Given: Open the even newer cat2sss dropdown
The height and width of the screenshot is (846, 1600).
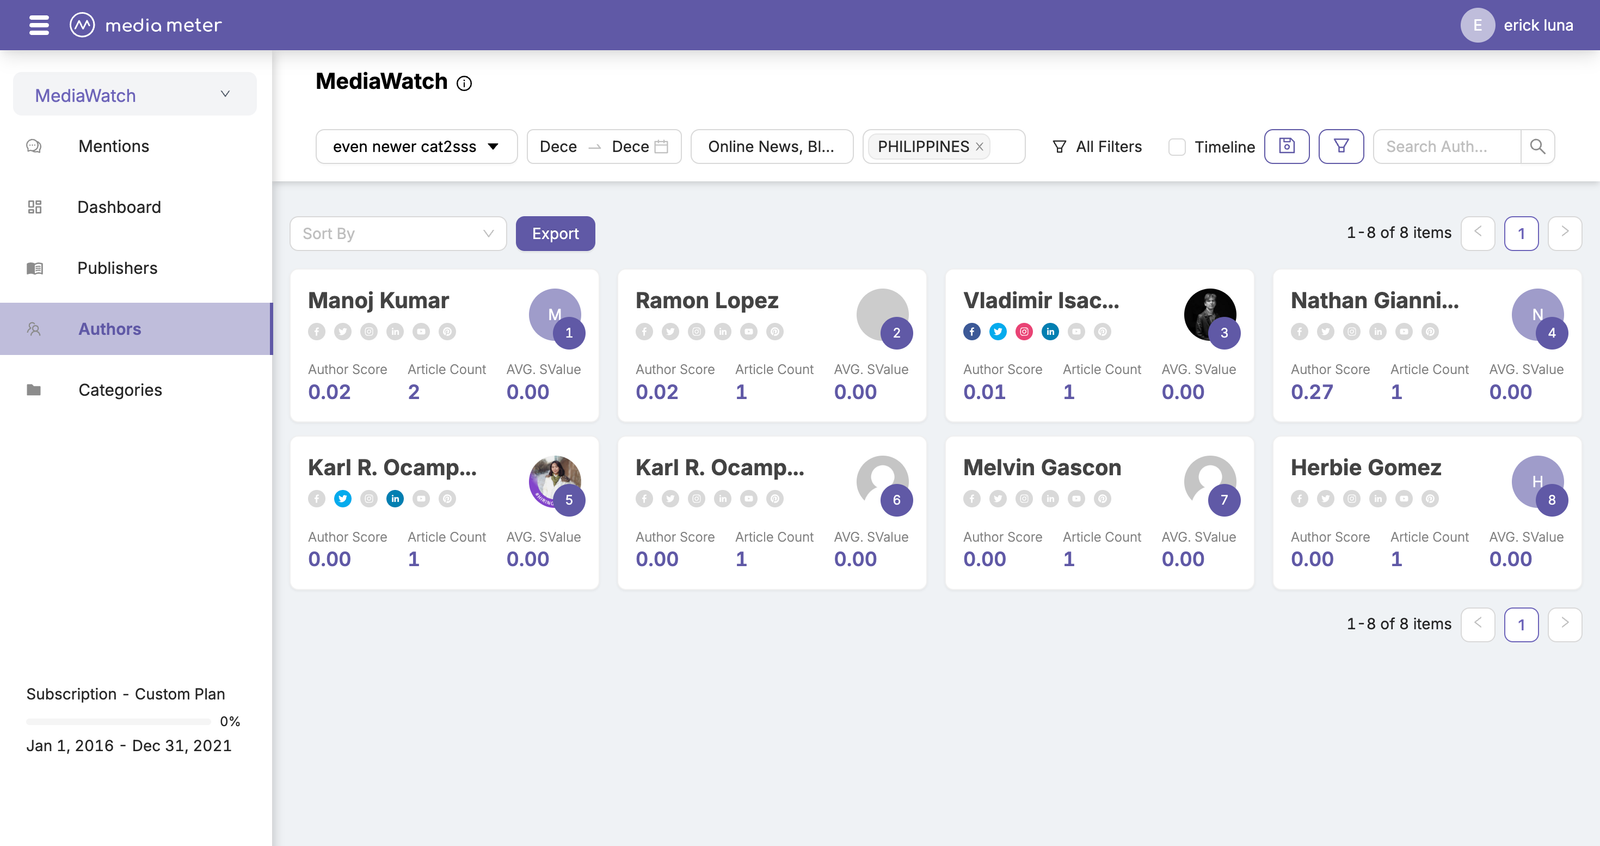Looking at the screenshot, I should 416,146.
